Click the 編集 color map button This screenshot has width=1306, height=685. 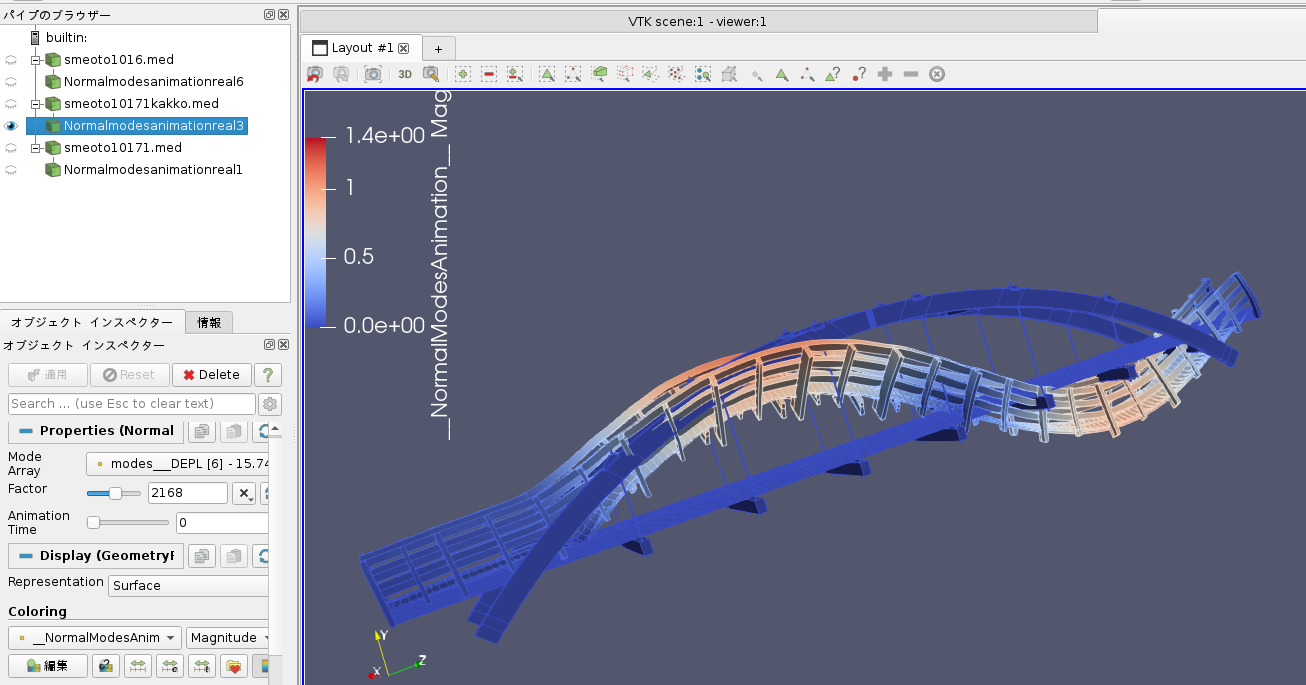(x=47, y=666)
